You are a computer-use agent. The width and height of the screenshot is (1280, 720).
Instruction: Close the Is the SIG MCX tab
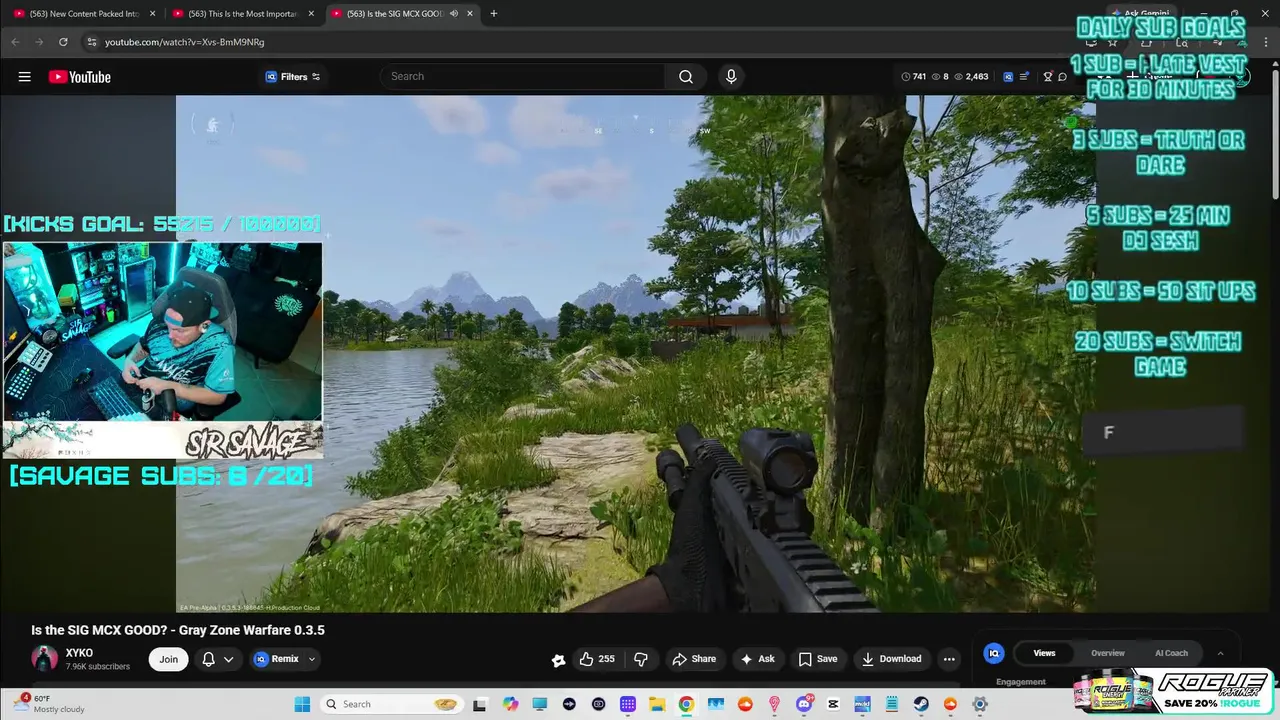point(470,14)
